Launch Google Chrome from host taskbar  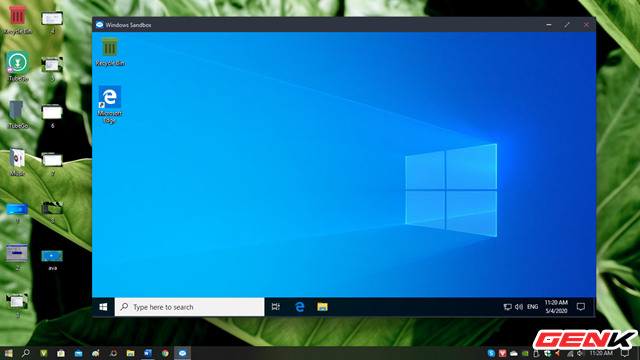point(165,353)
